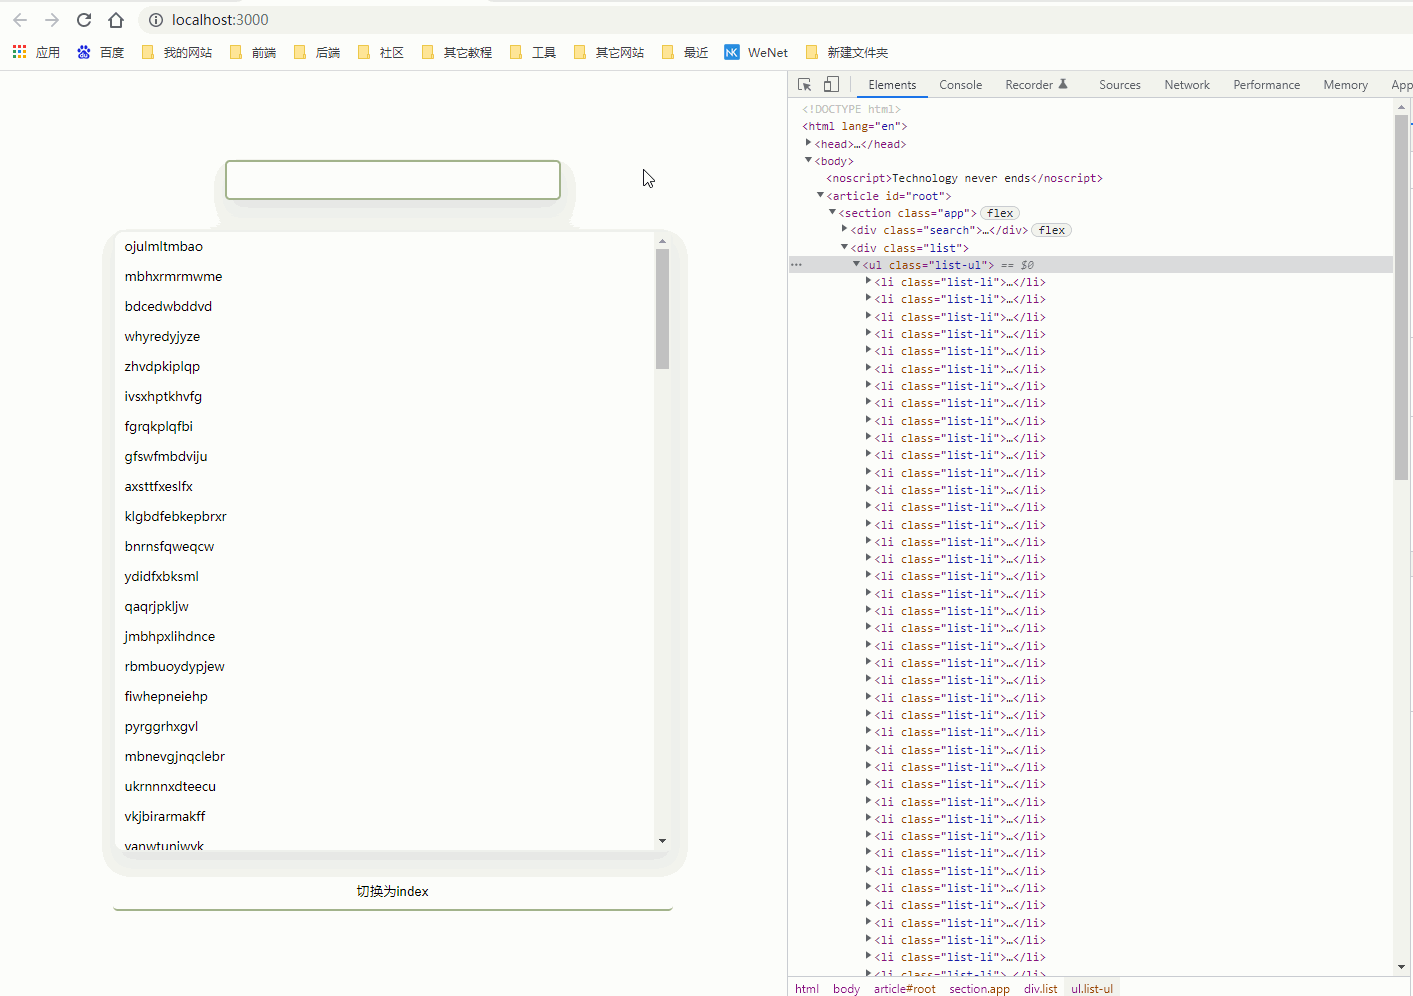Open the 前端 bookmark folder
The image size is (1413, 996).
pos(253,52)
